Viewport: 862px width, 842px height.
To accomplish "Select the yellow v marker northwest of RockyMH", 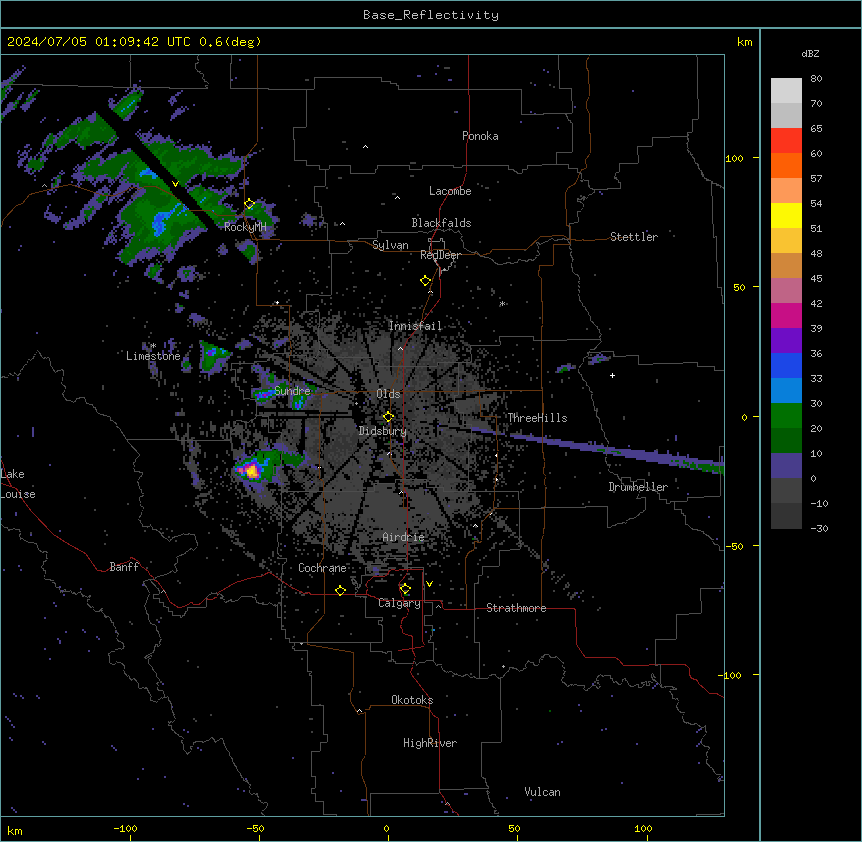I will tap(175, 184).
